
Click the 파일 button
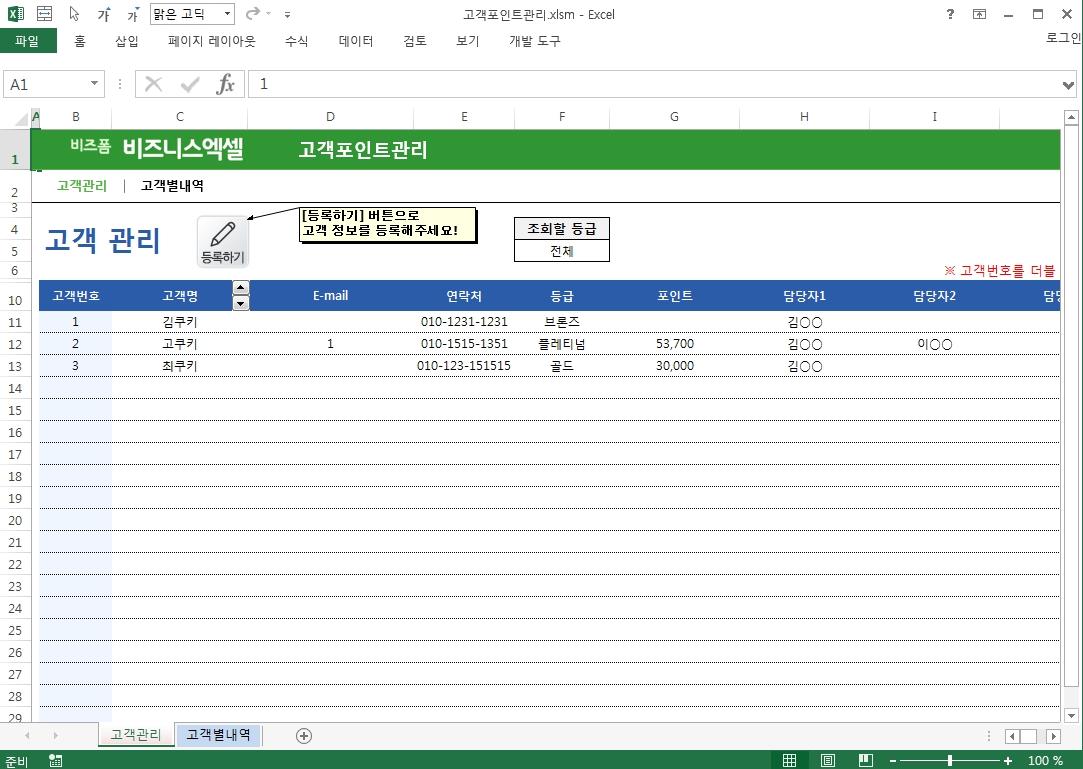pos(27,41)
